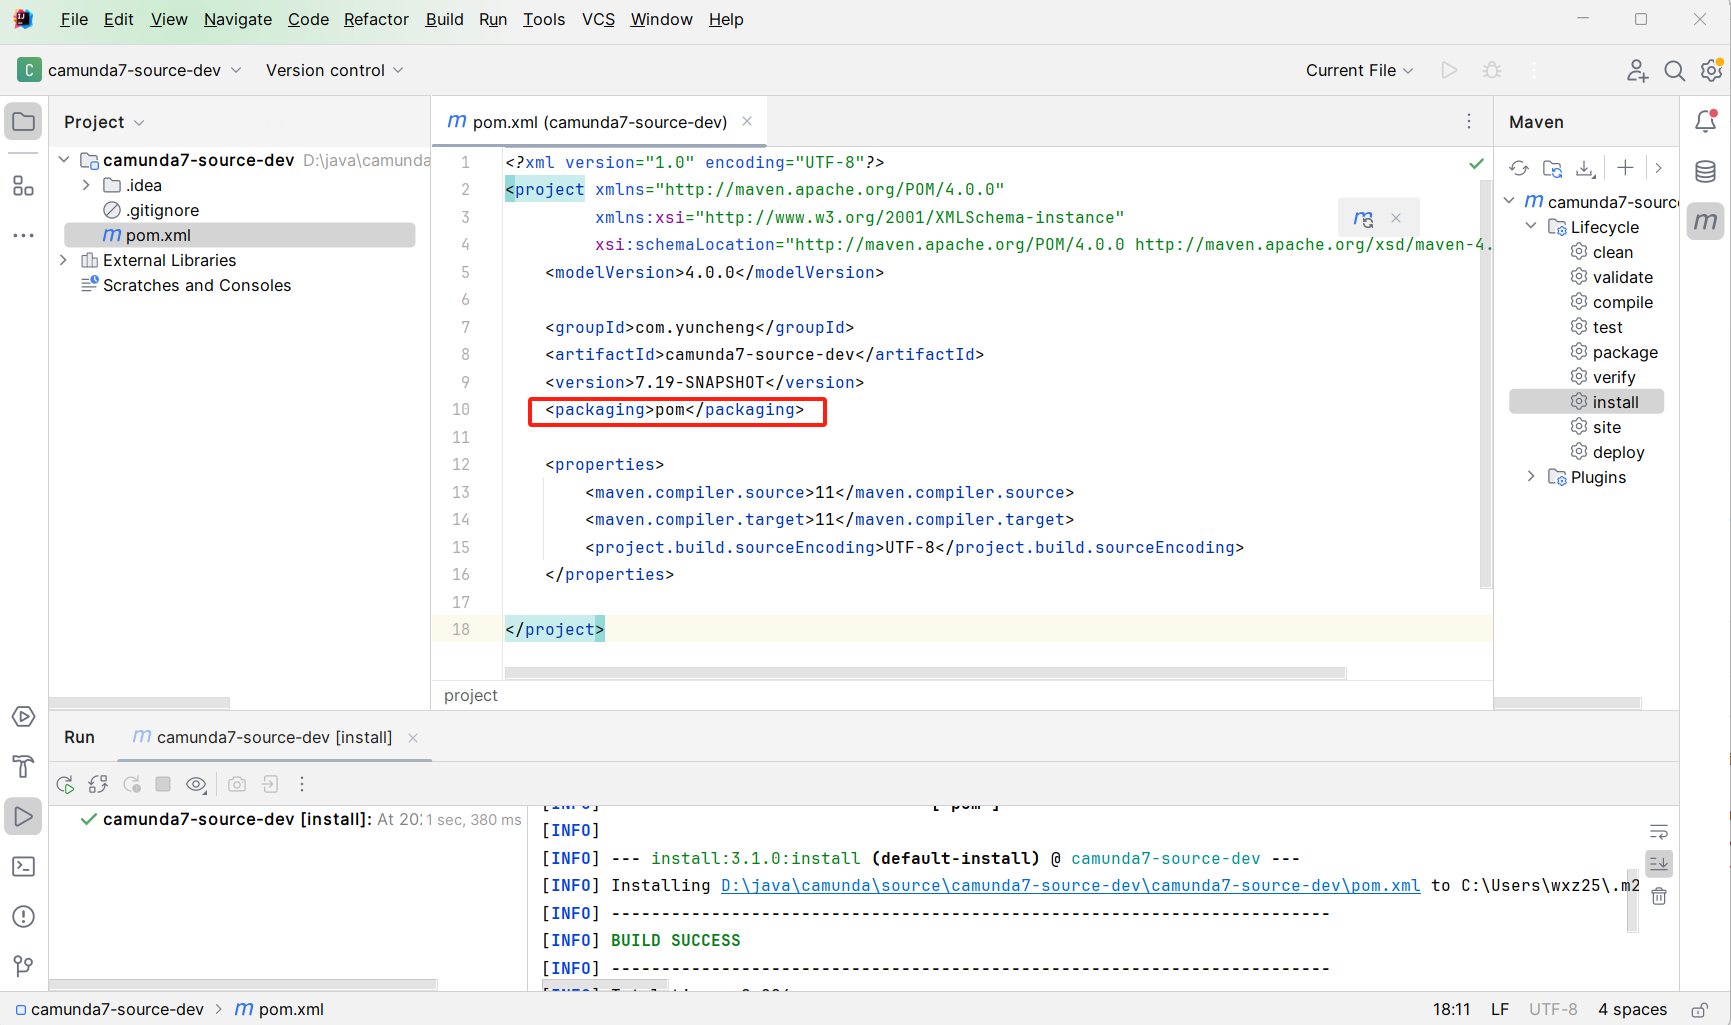Expand the .idea folder
1731x1025 pixels.
click(86, 185)
